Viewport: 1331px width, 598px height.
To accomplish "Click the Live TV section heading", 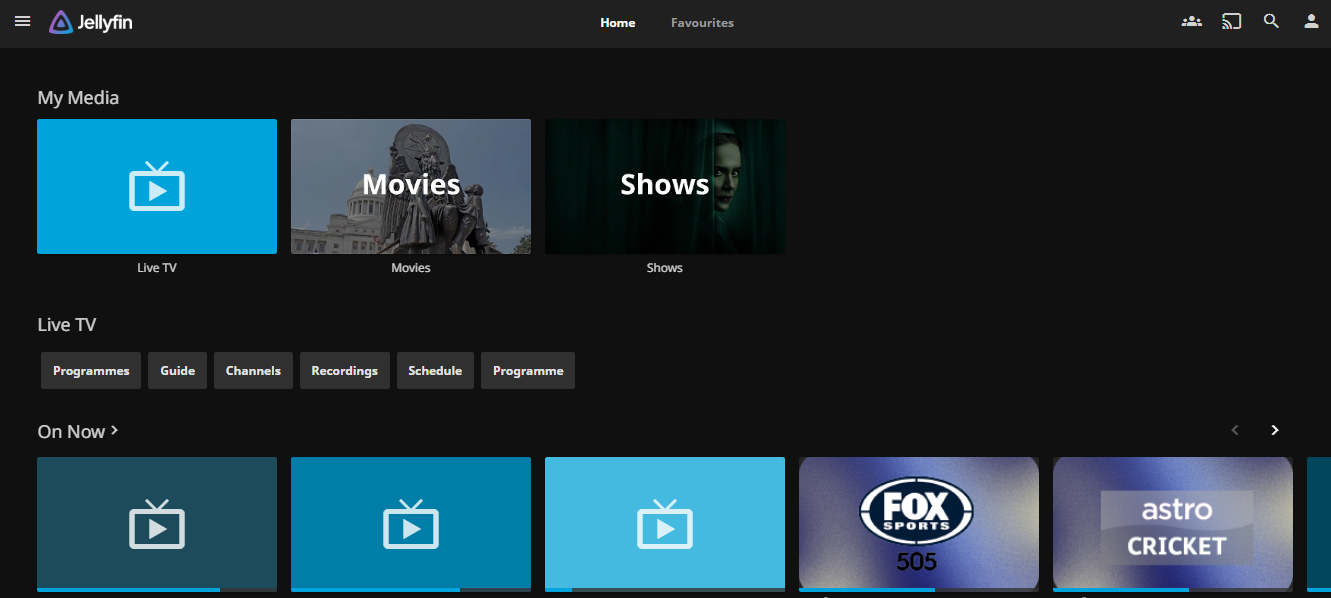I will coord(67,325).
